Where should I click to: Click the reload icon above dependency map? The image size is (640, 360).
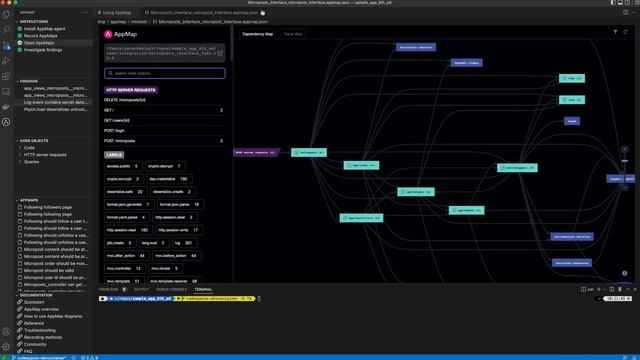[x=625, y=32]
